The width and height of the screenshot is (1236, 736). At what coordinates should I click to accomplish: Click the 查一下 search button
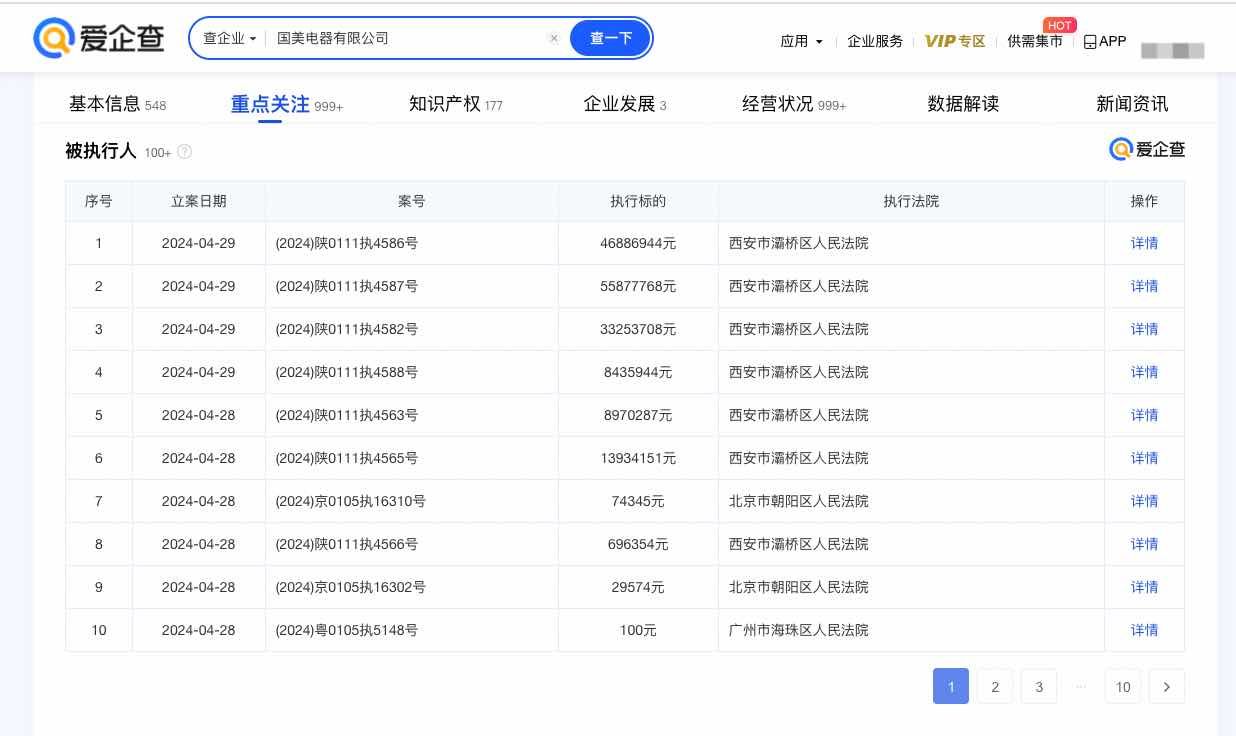click(x=610, y=39)
